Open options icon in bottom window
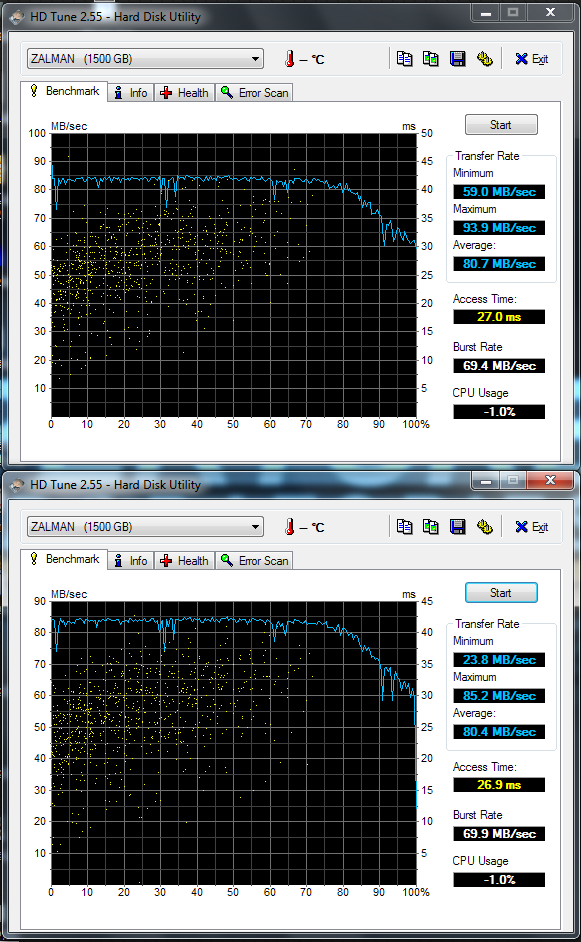The image size is (581, 942). pyautogui.click(x=484, y=527)
